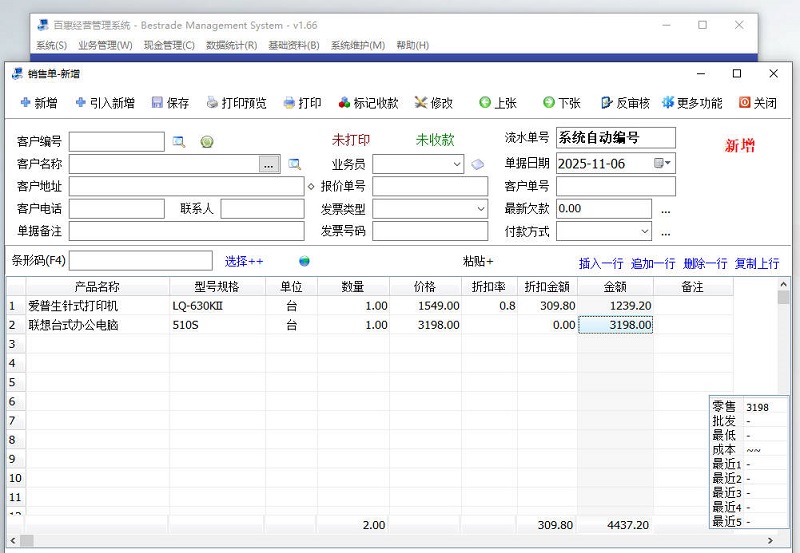Screen dimensions: 800x553
Task: Click the 打印 print button
Action: click(303, 103)
